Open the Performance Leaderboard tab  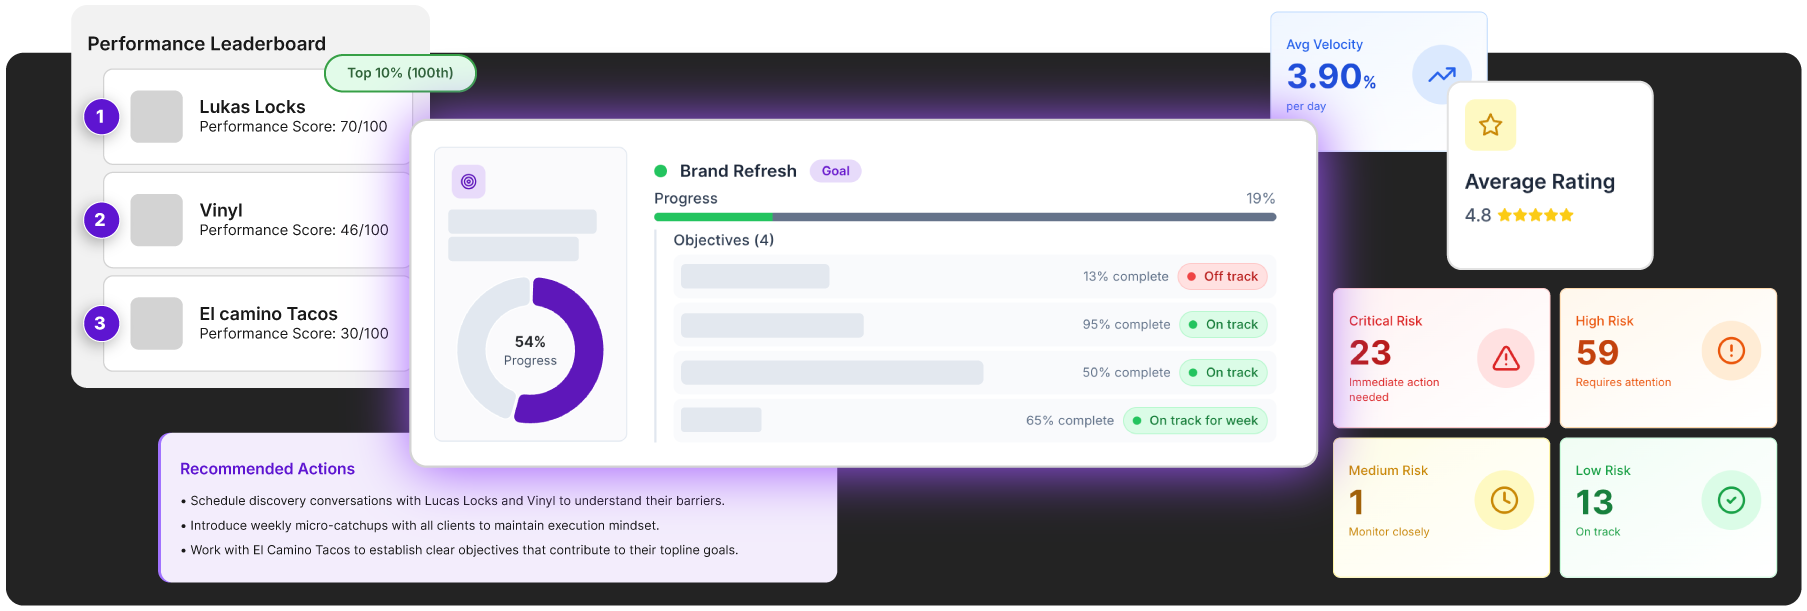point(206,43)
